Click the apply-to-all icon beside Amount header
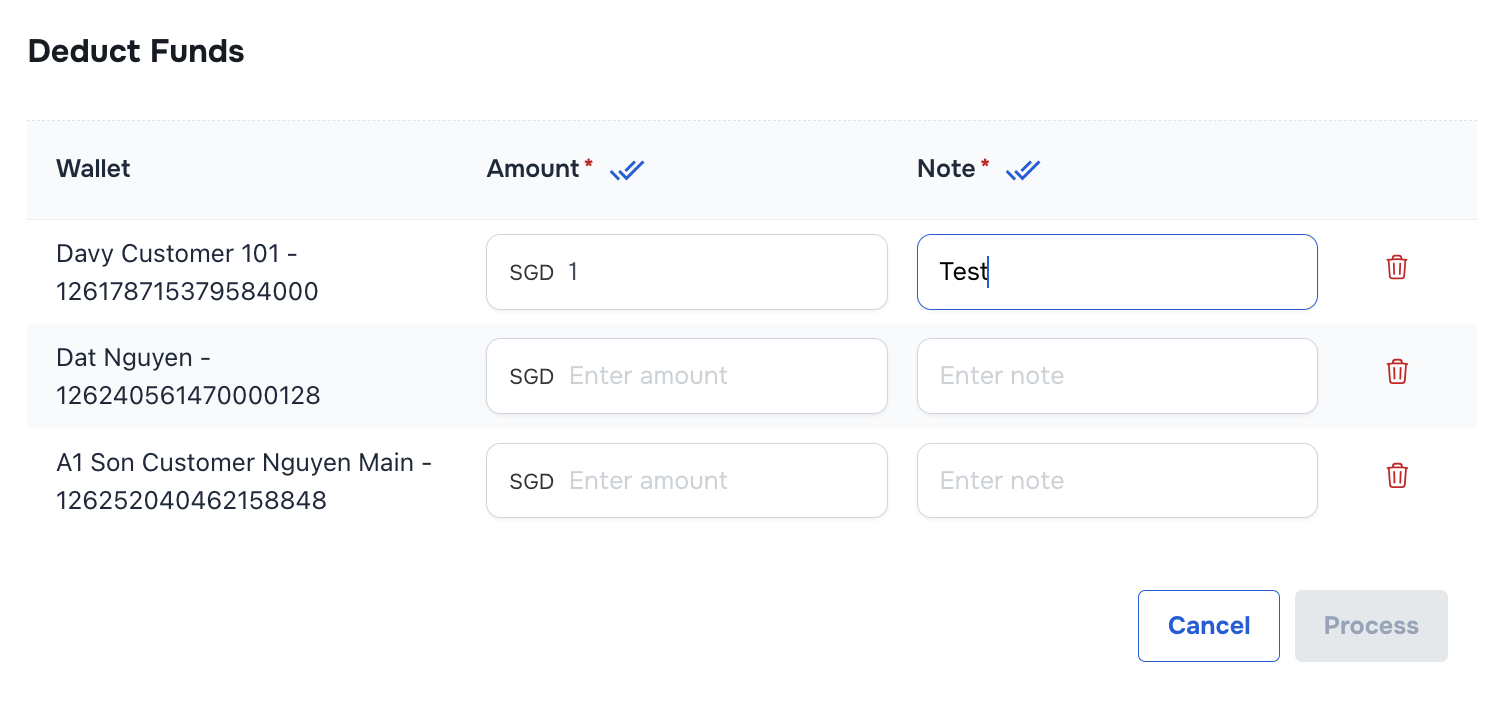 click(x=627, y=169)
